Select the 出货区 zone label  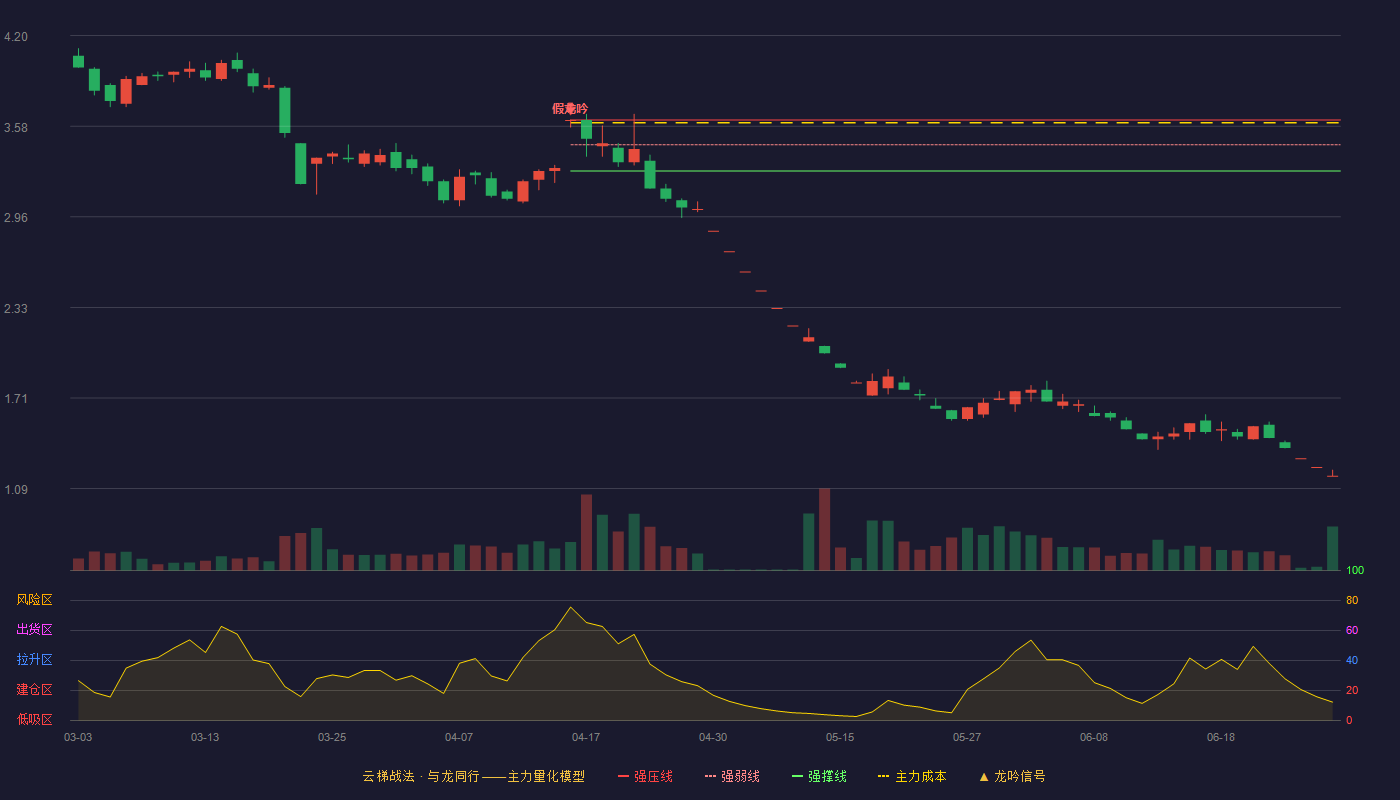[34, 630]
